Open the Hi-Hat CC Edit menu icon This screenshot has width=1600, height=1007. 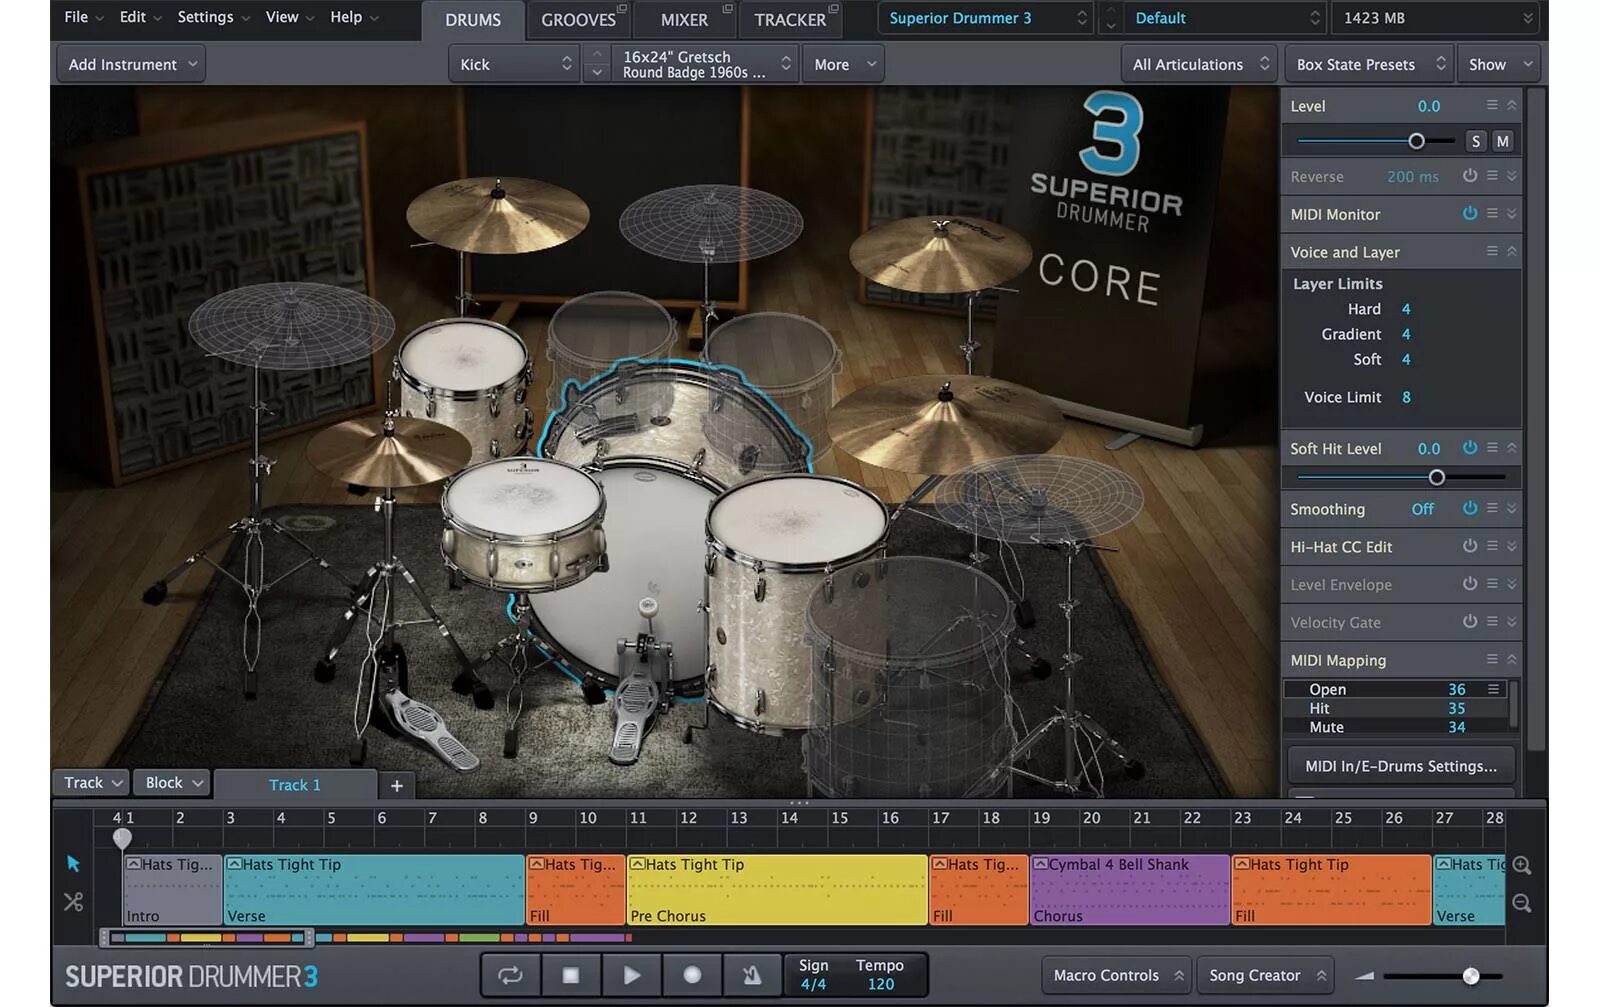point(1492,546)
